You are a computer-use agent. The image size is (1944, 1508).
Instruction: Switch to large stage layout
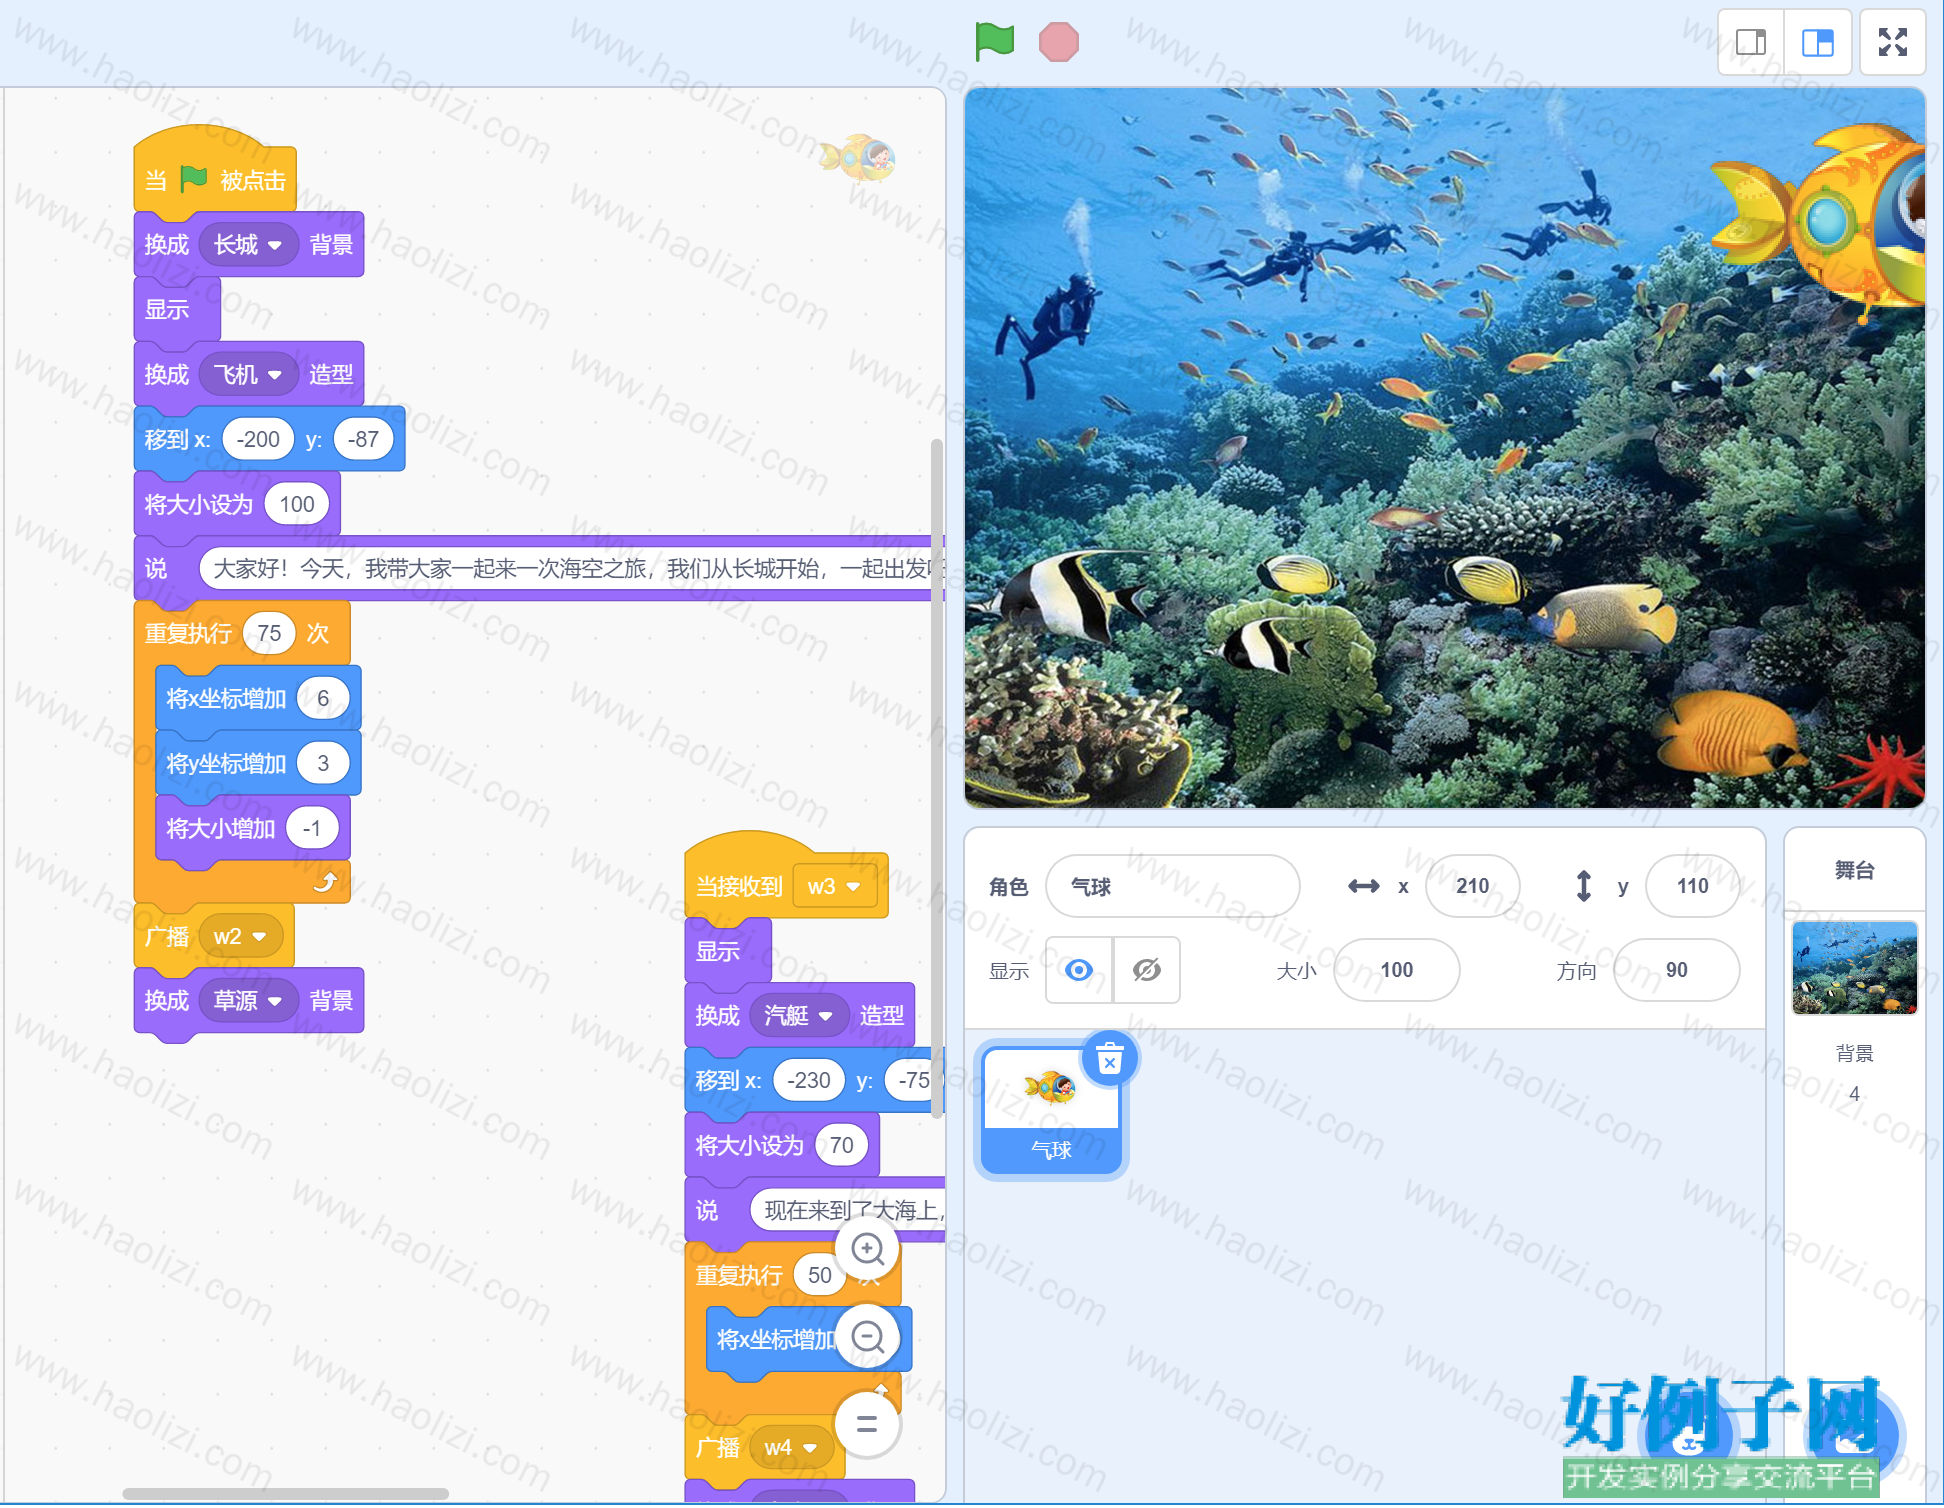[x=1817, y=42]
